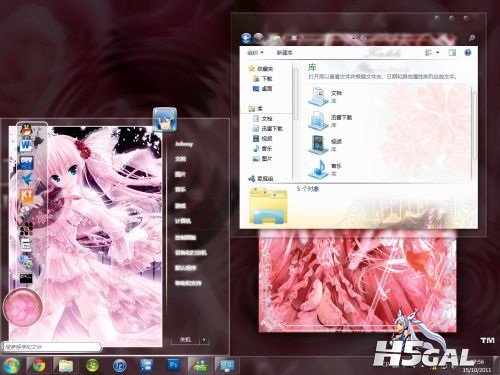This screenshot has height=375, width=500.
Task: Select 家庭组 in Explorer navigation pane
Action: [x=261, y=179]
